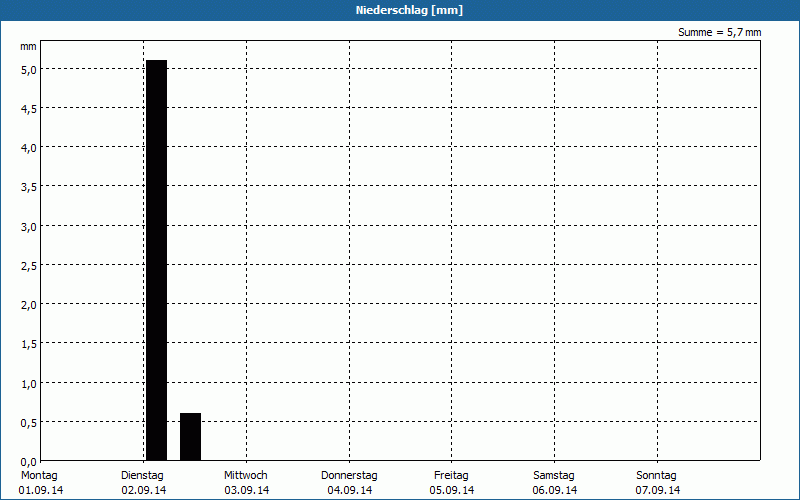
Task: Select the date 03.09.14
Action: pos(247,490)
